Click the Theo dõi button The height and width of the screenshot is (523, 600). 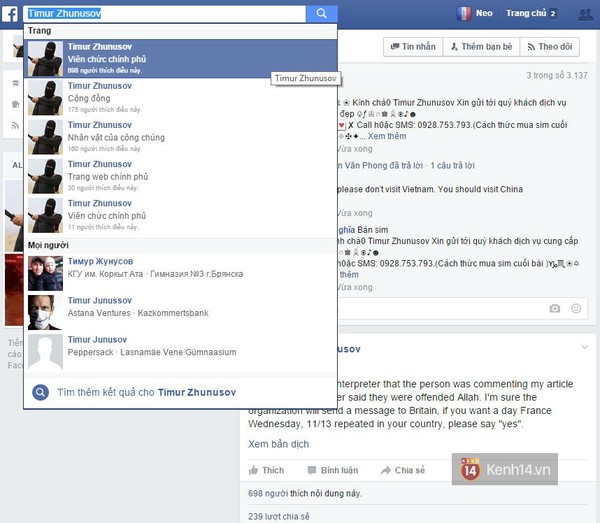[549, 47]
